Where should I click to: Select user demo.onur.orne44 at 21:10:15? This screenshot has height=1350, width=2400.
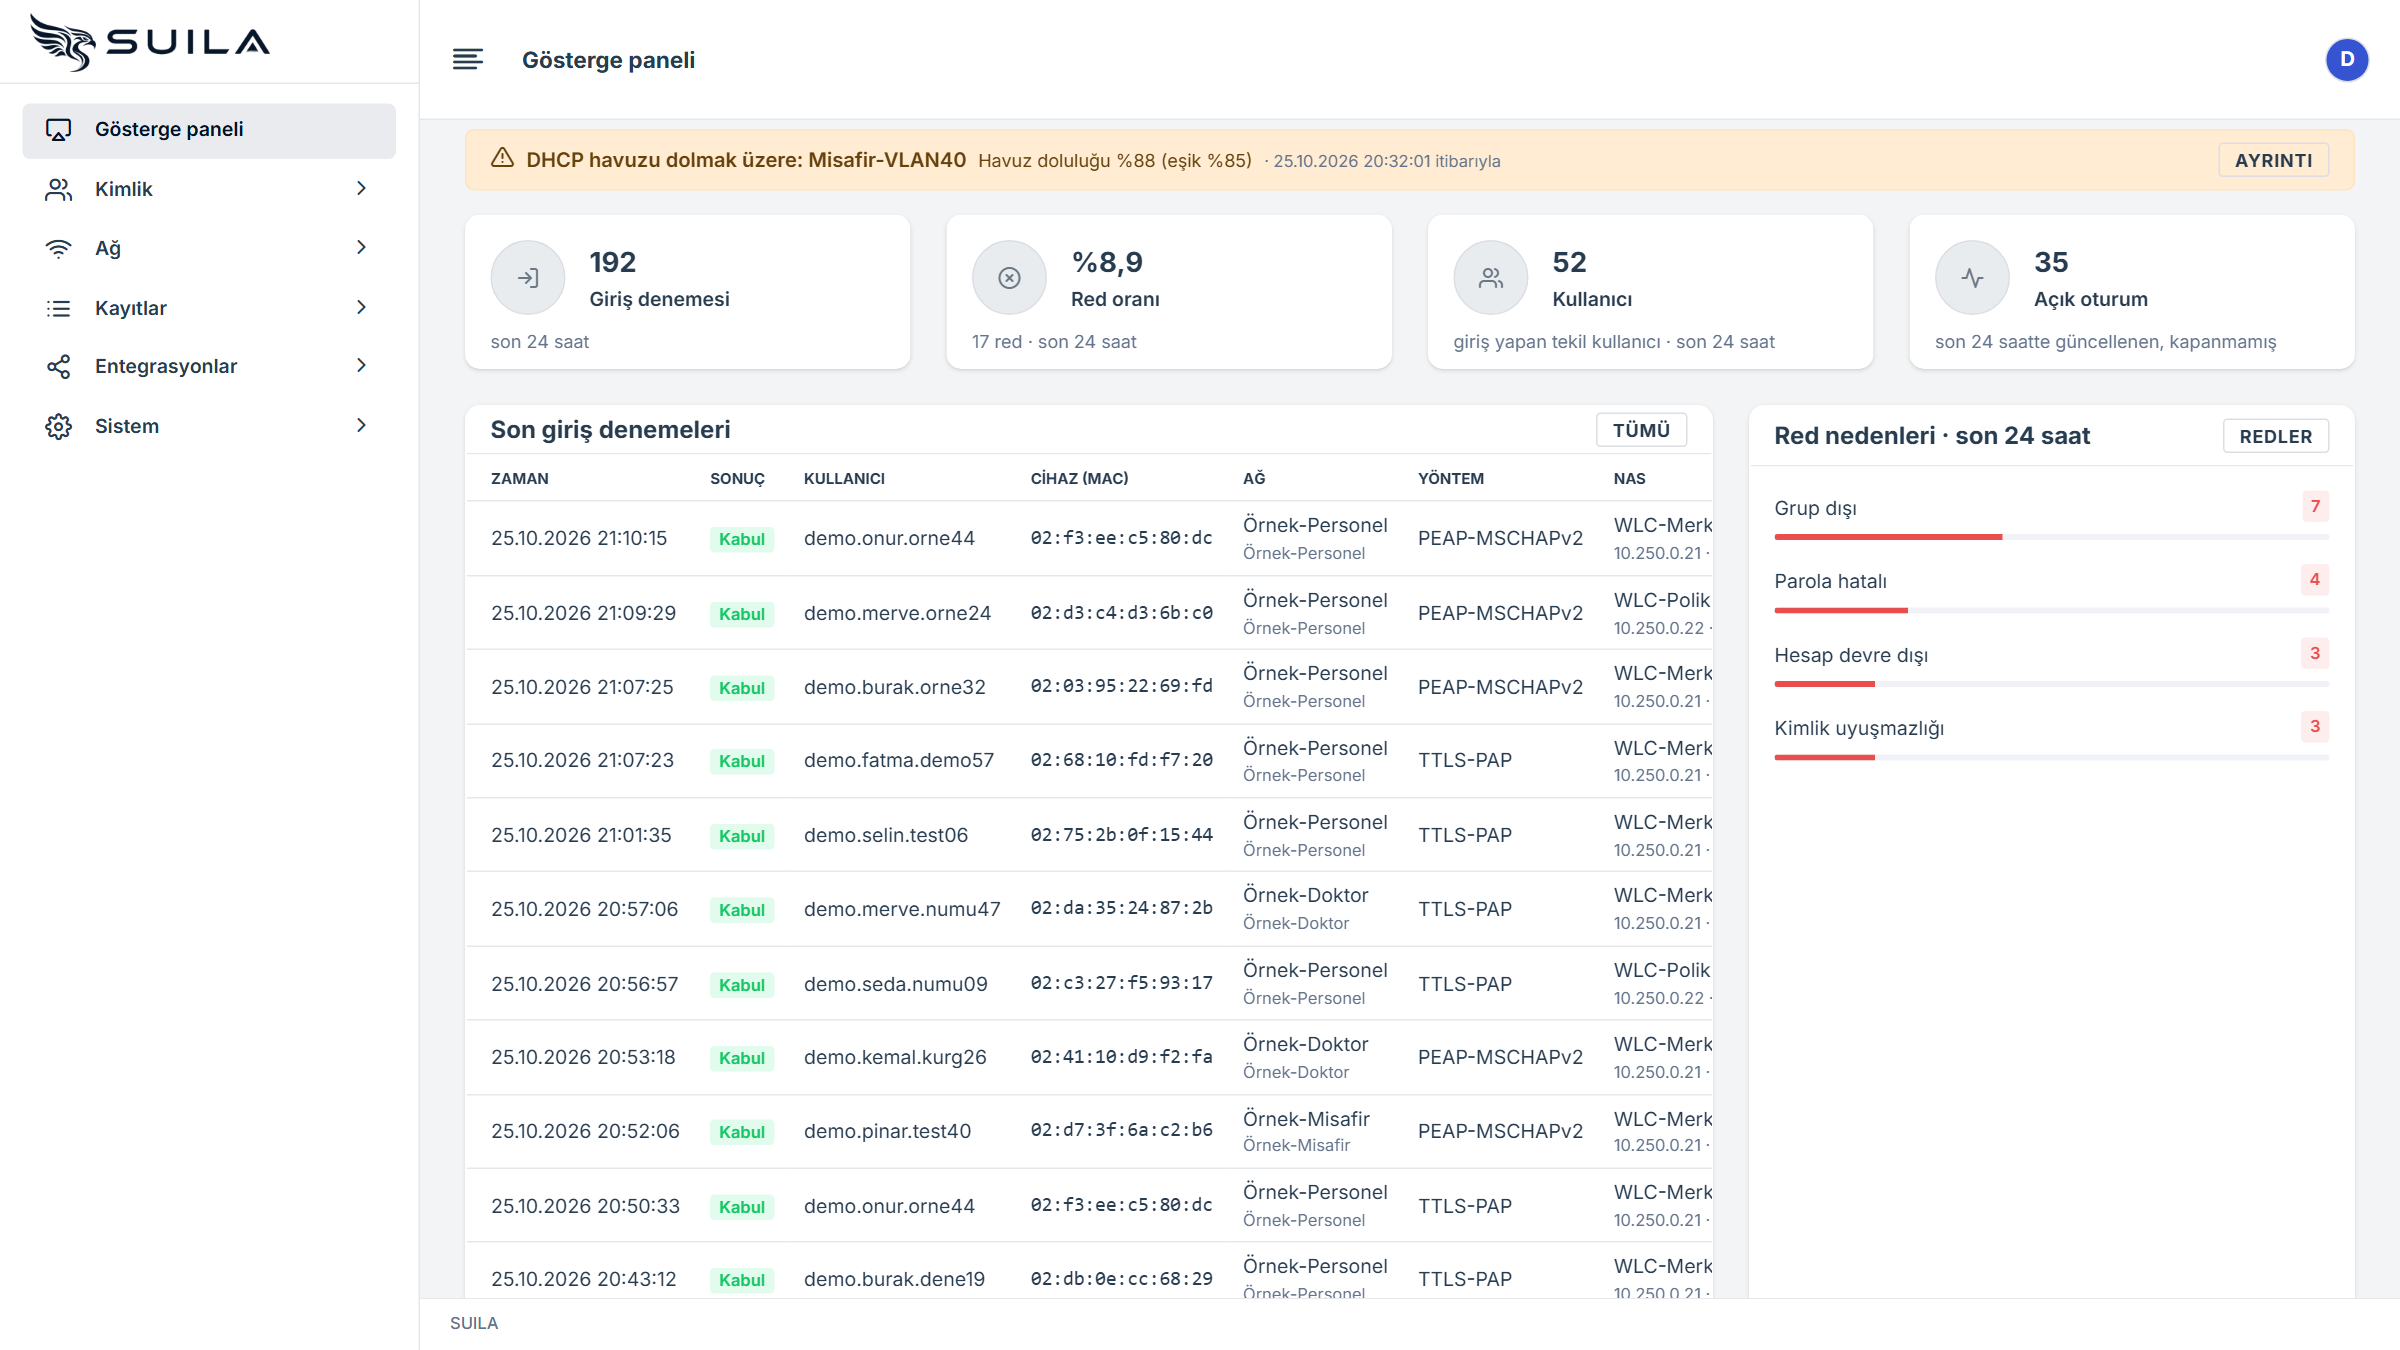889,538
